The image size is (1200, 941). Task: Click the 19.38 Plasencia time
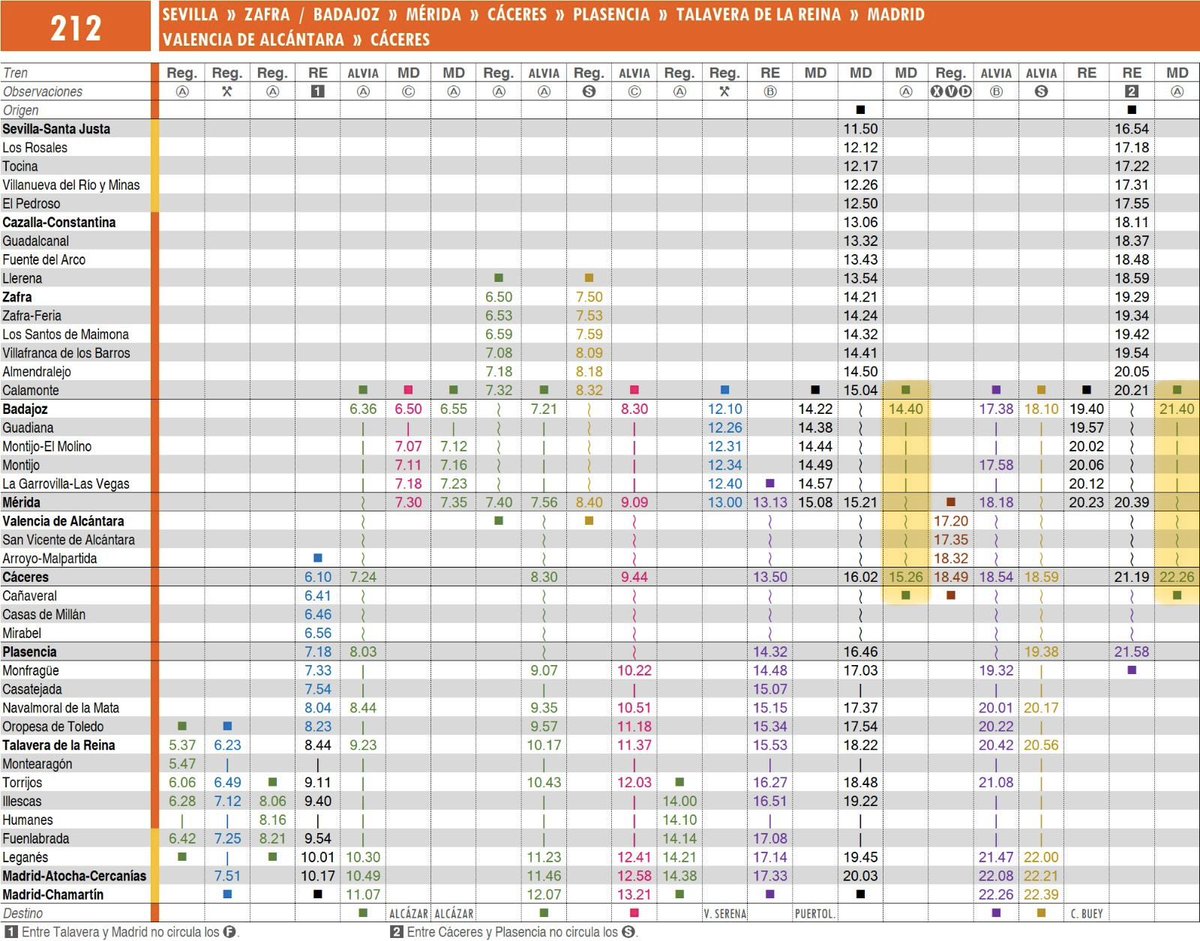tap(1041, 652)
